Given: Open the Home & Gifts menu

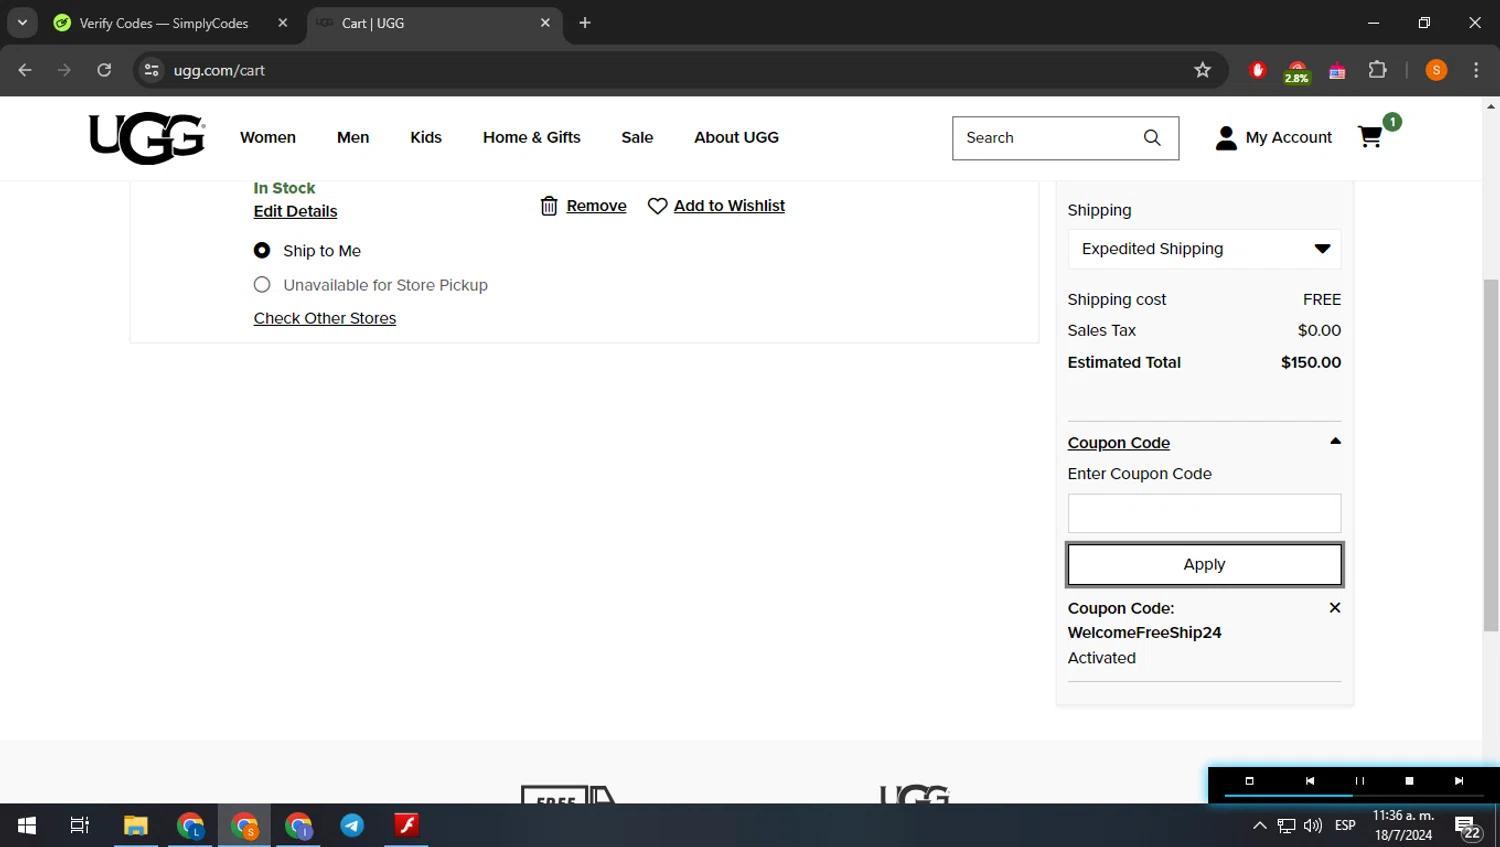Looking at the screenshot, I should click(532, 137).
